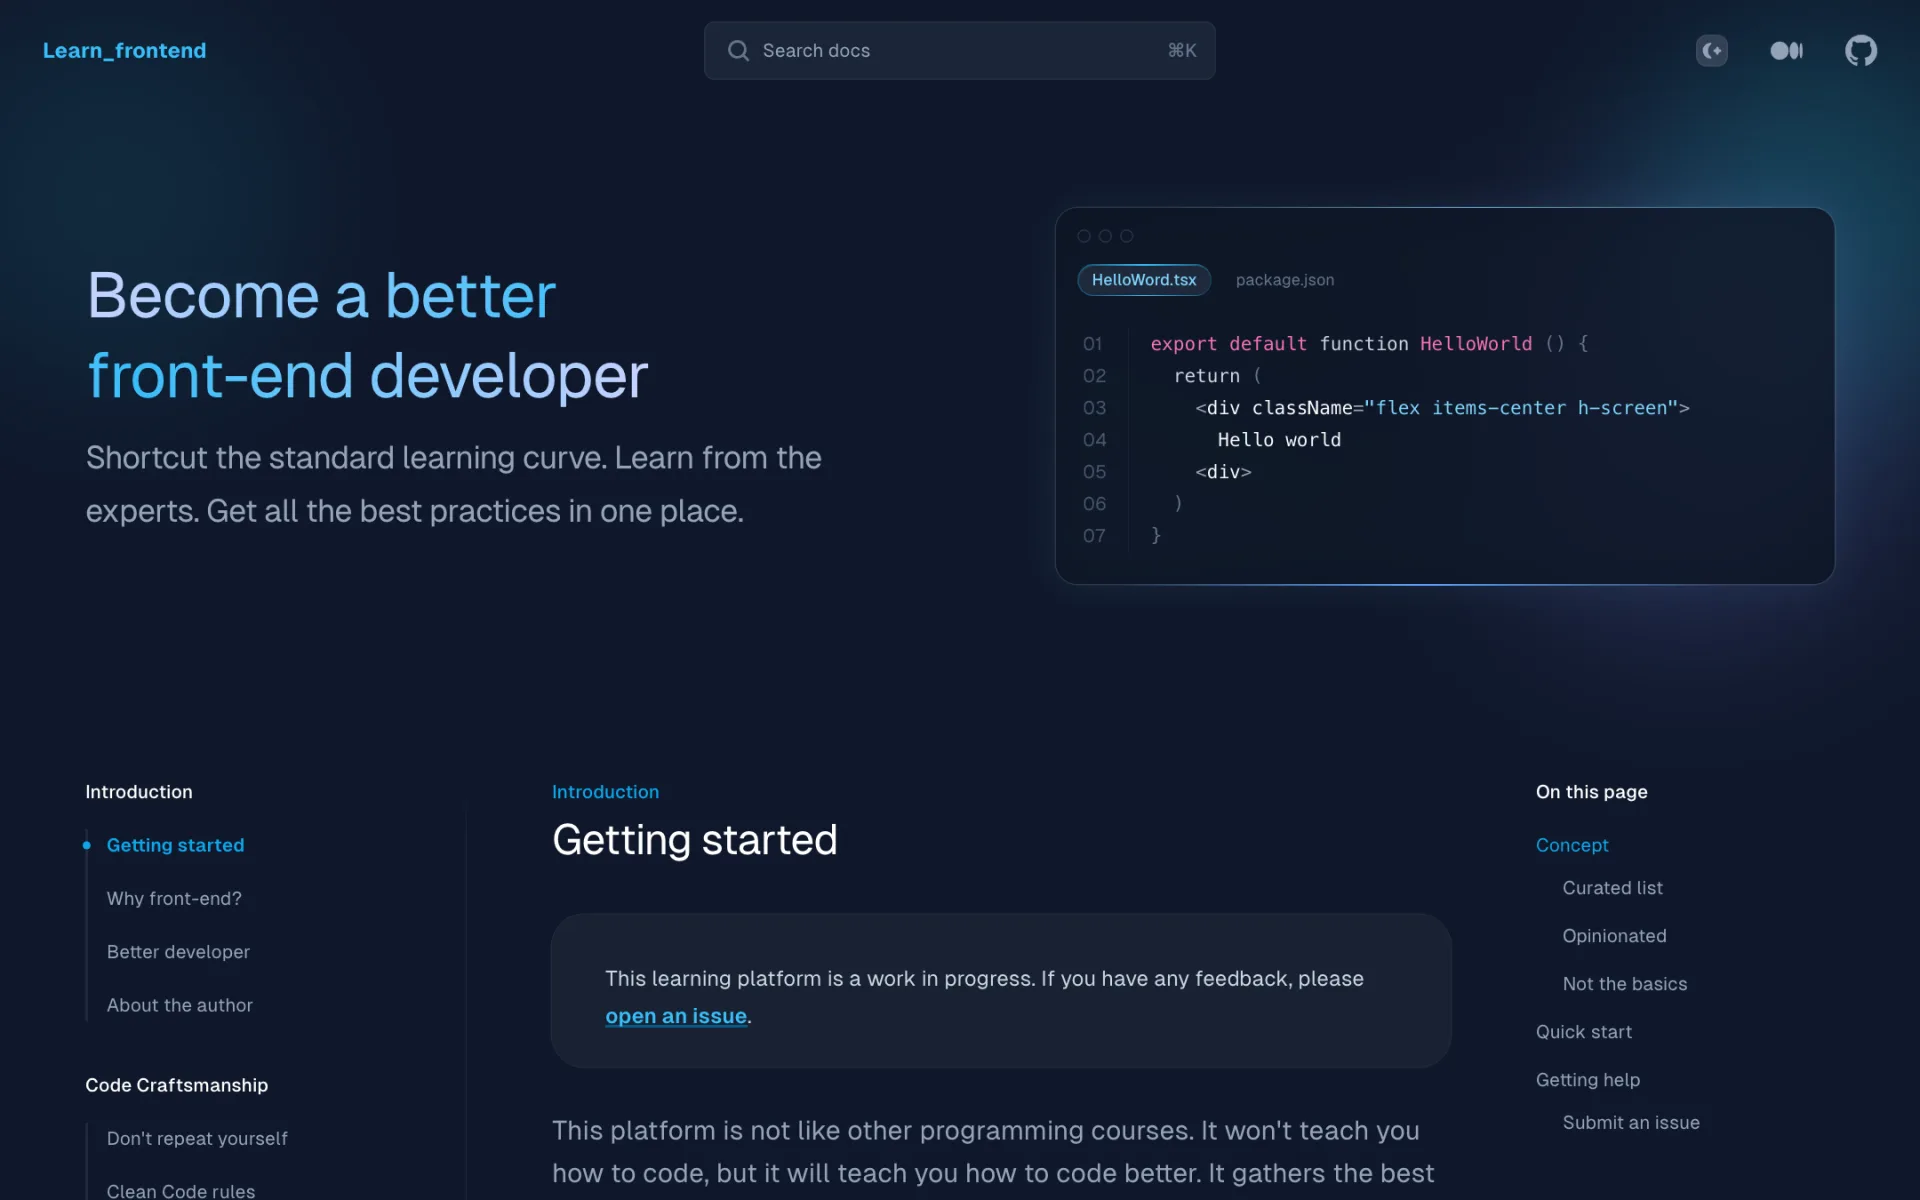
Task: Open Why front-end? page
Action: (174, 898)
